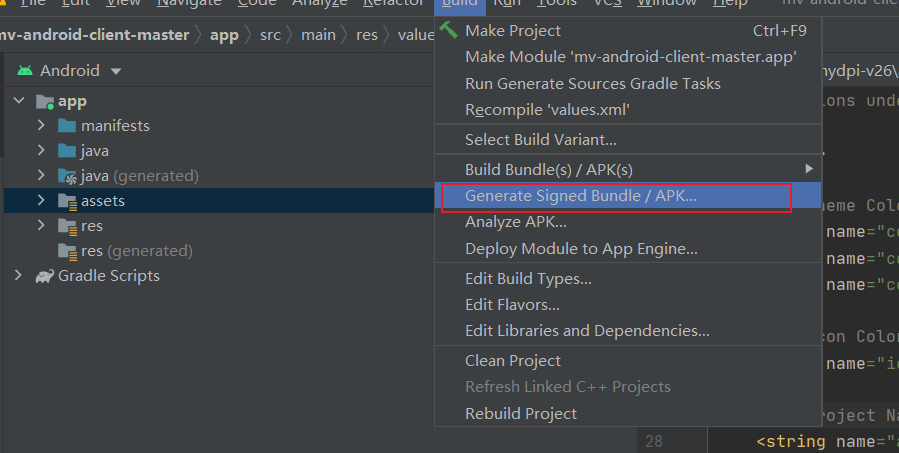Screen dimensions: 899x453
Task: Click the green Android robot icon
Action: pyautogui.click(x=25, y=71)
